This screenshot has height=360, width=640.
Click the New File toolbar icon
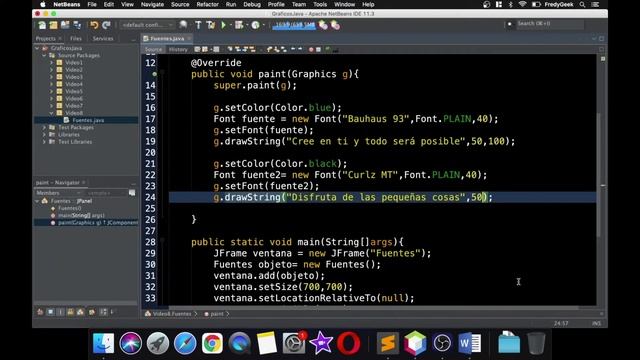point(42,25)
